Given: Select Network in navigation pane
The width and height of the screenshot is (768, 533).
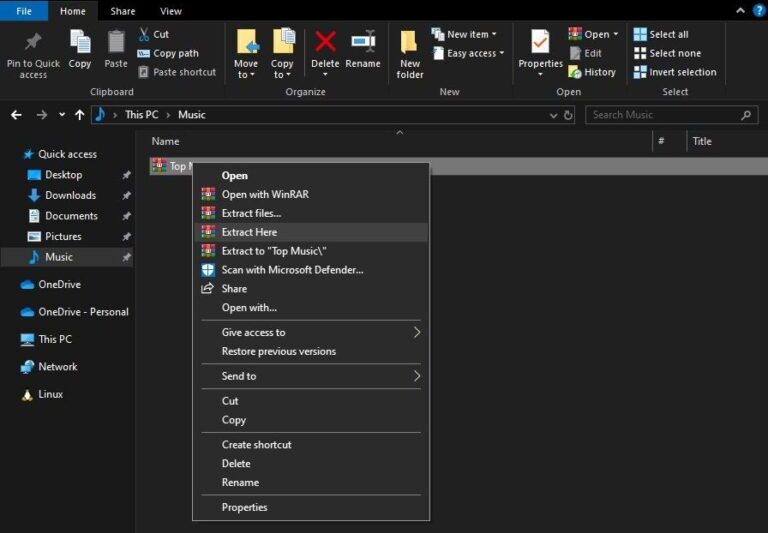Looking at the screenshot, I should tap(57, 367).
